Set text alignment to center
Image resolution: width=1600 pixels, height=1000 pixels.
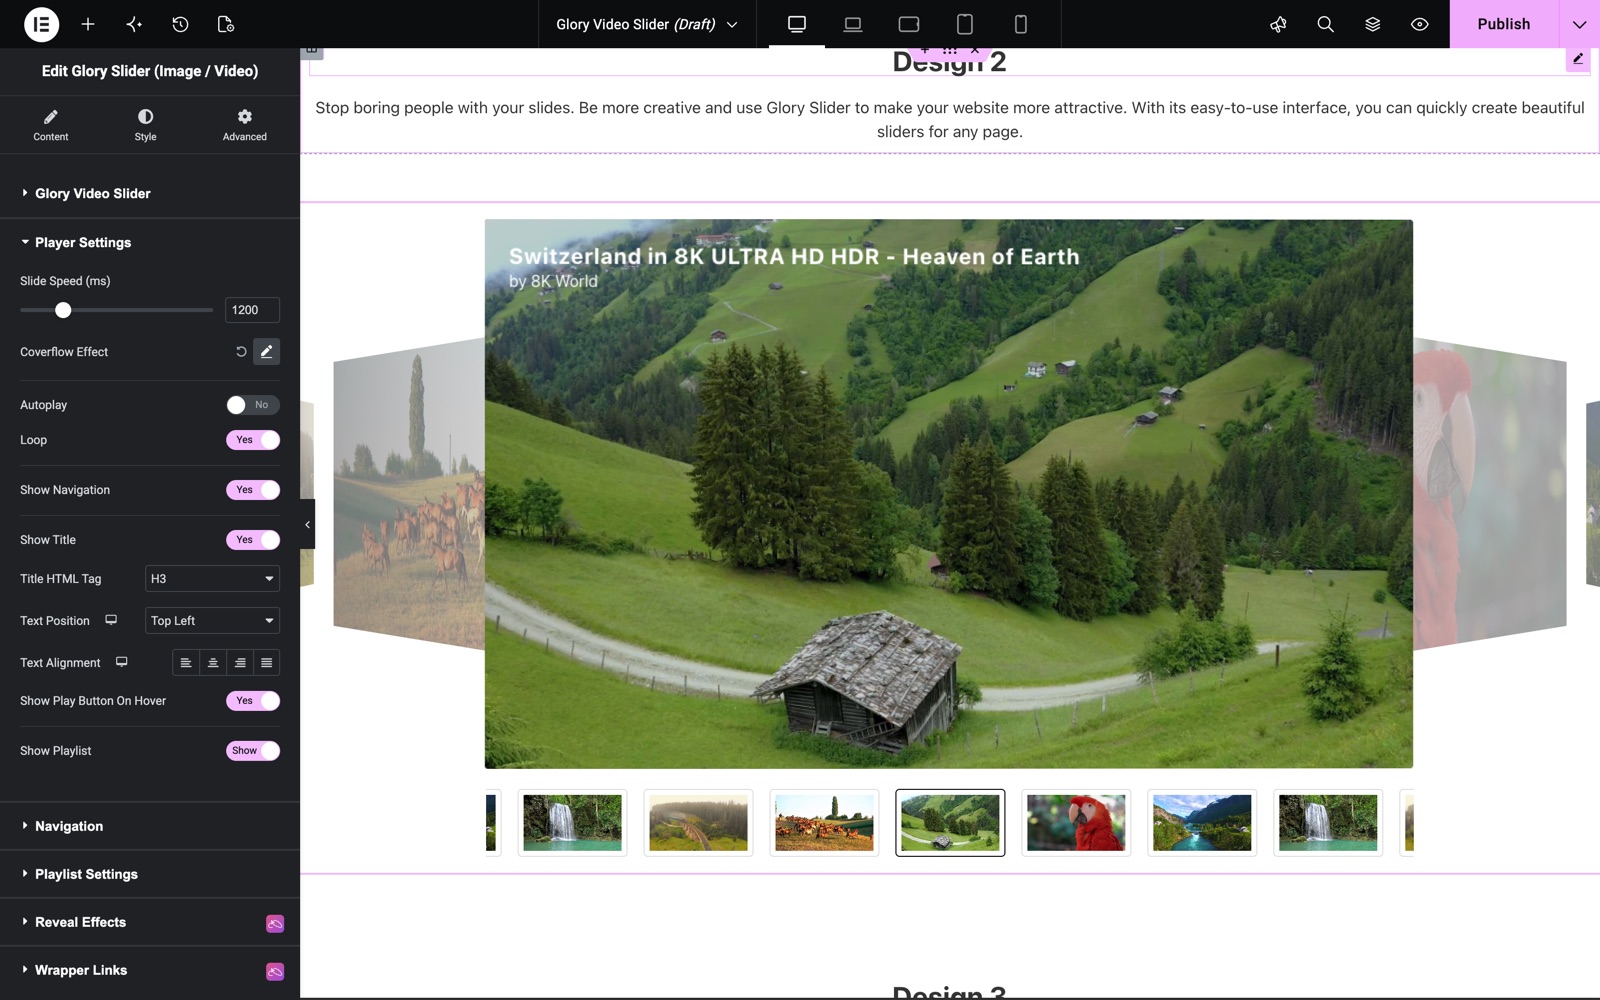(213, 663)
